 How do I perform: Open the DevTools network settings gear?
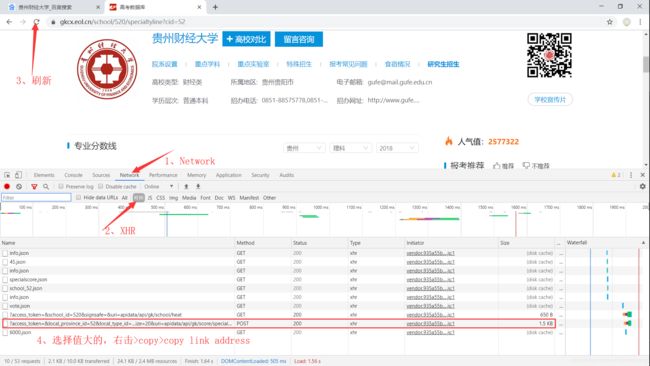point(642,187)
